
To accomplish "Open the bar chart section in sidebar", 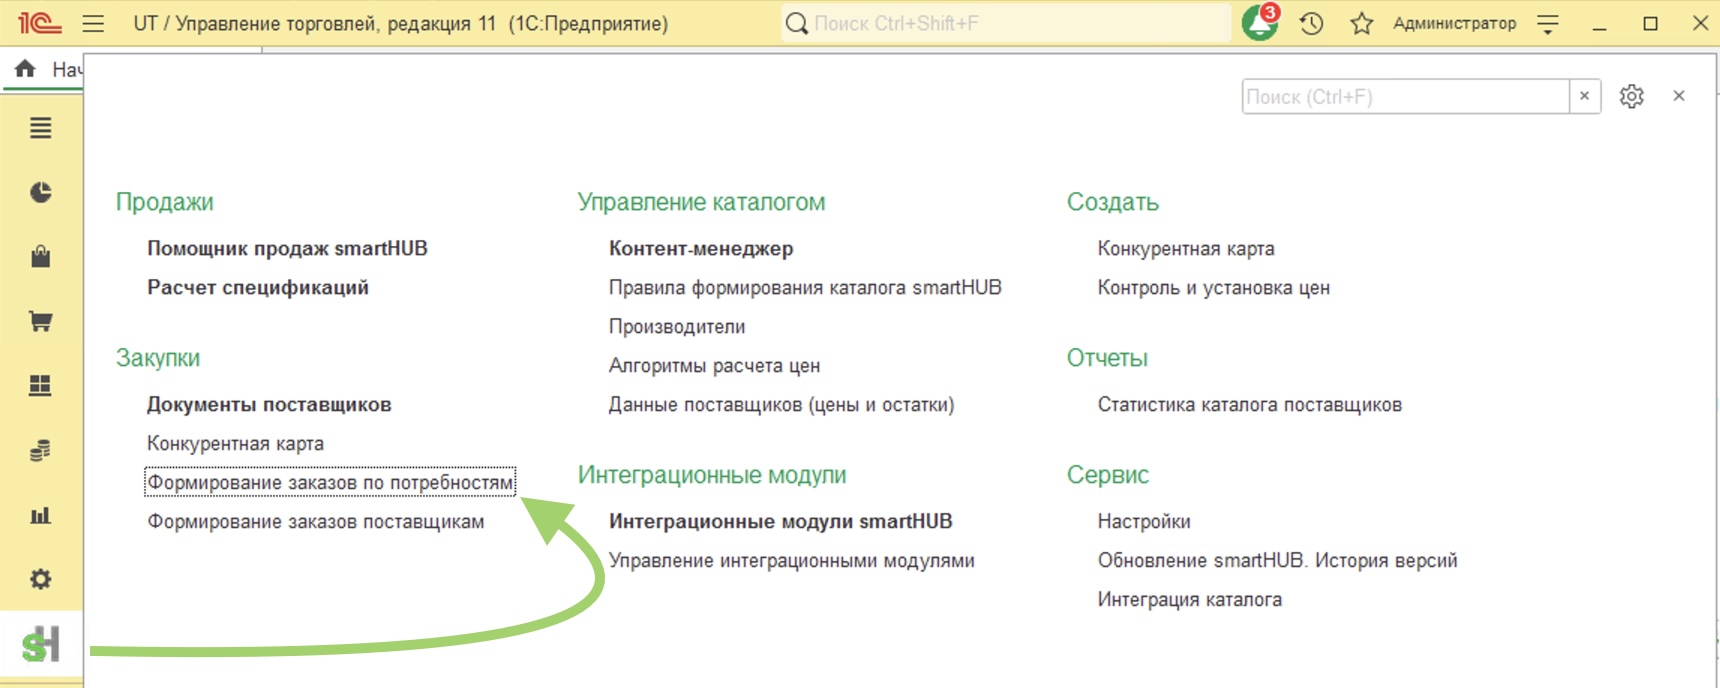I will (x=41, y=515).
